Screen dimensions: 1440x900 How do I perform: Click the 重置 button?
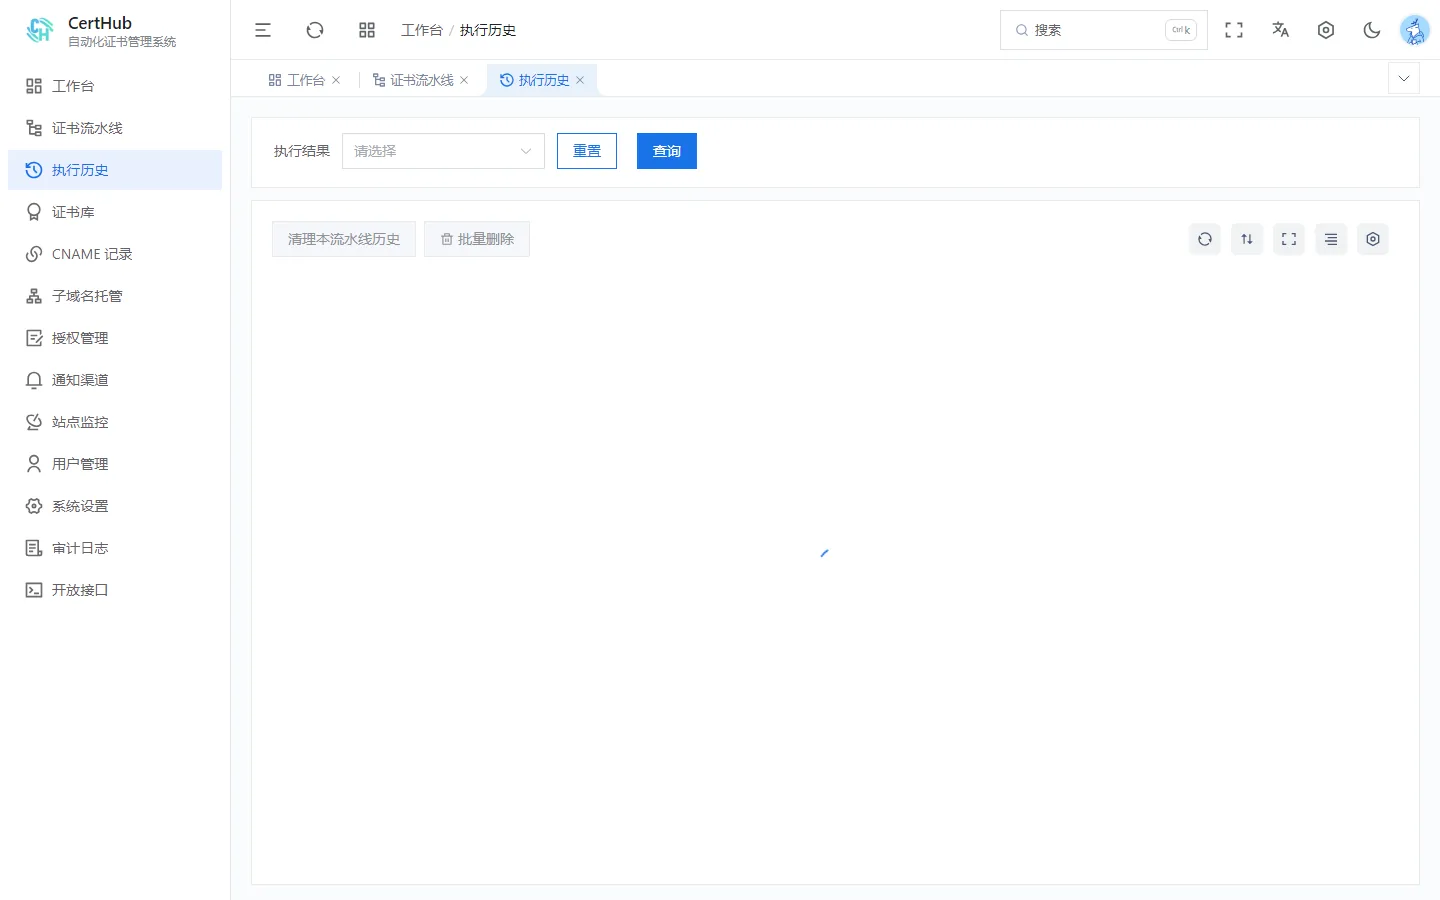point(587,151)
